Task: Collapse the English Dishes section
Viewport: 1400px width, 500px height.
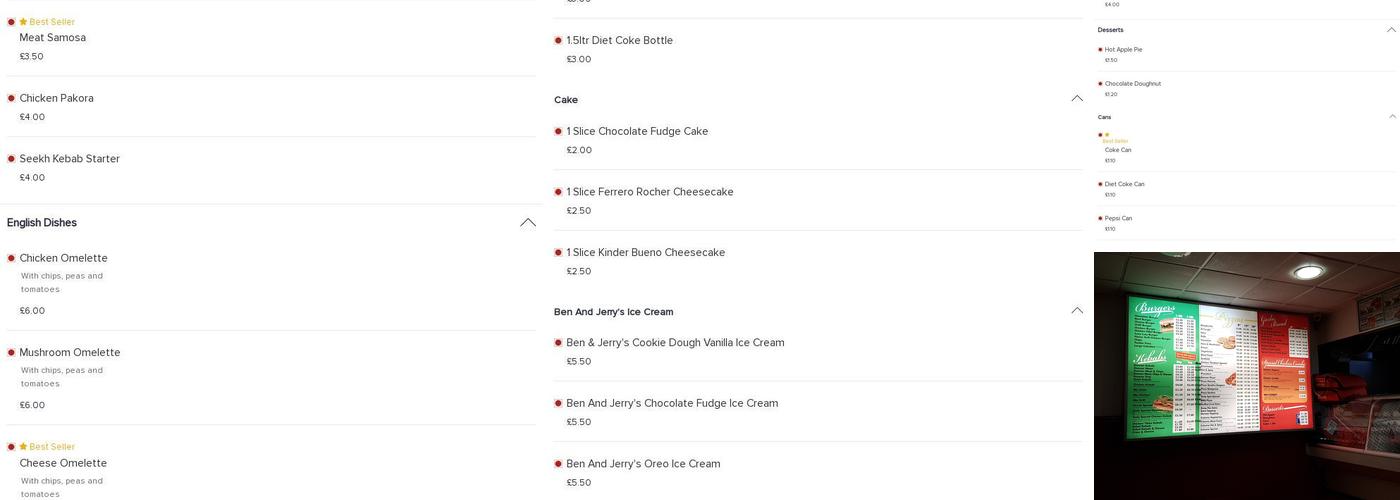Action: point(527,223)
